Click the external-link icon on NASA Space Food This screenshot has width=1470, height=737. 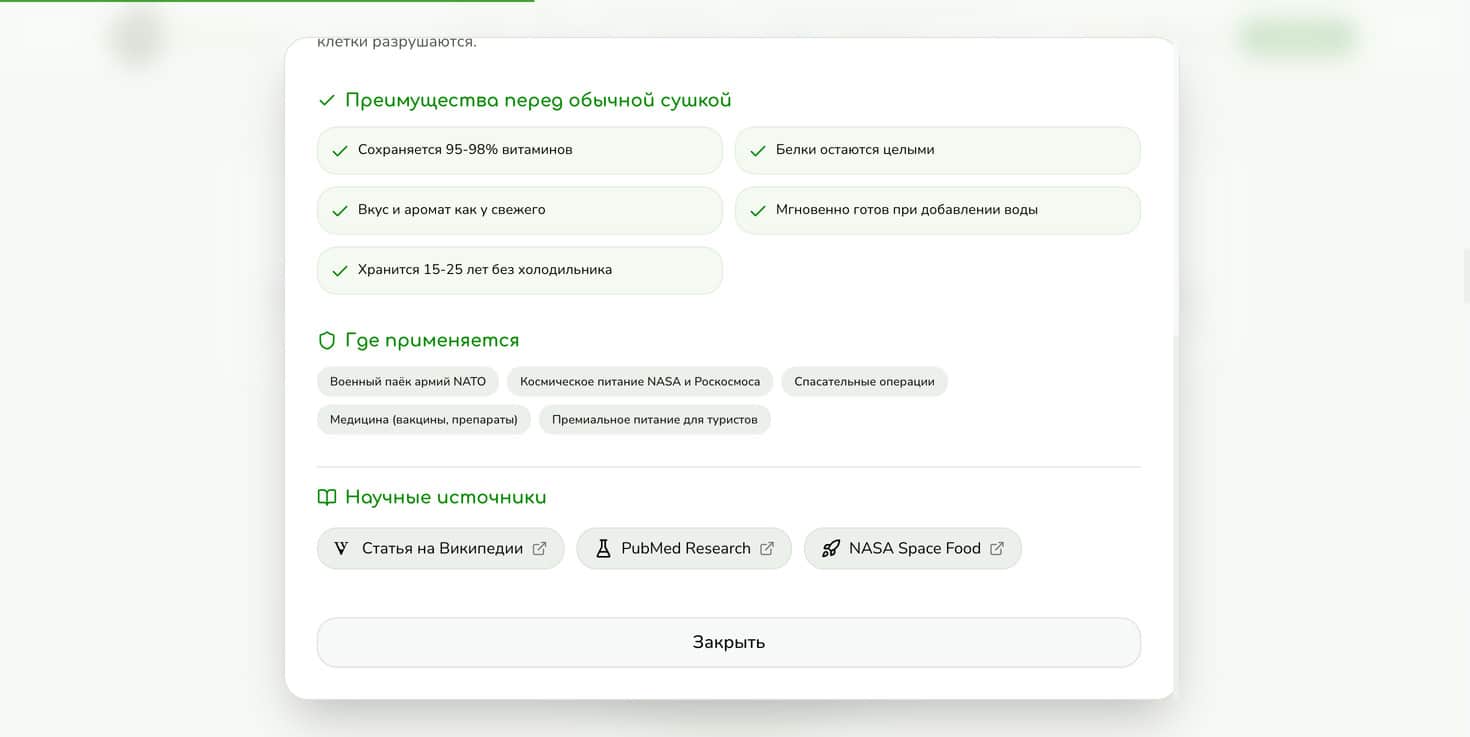[996, 548]
